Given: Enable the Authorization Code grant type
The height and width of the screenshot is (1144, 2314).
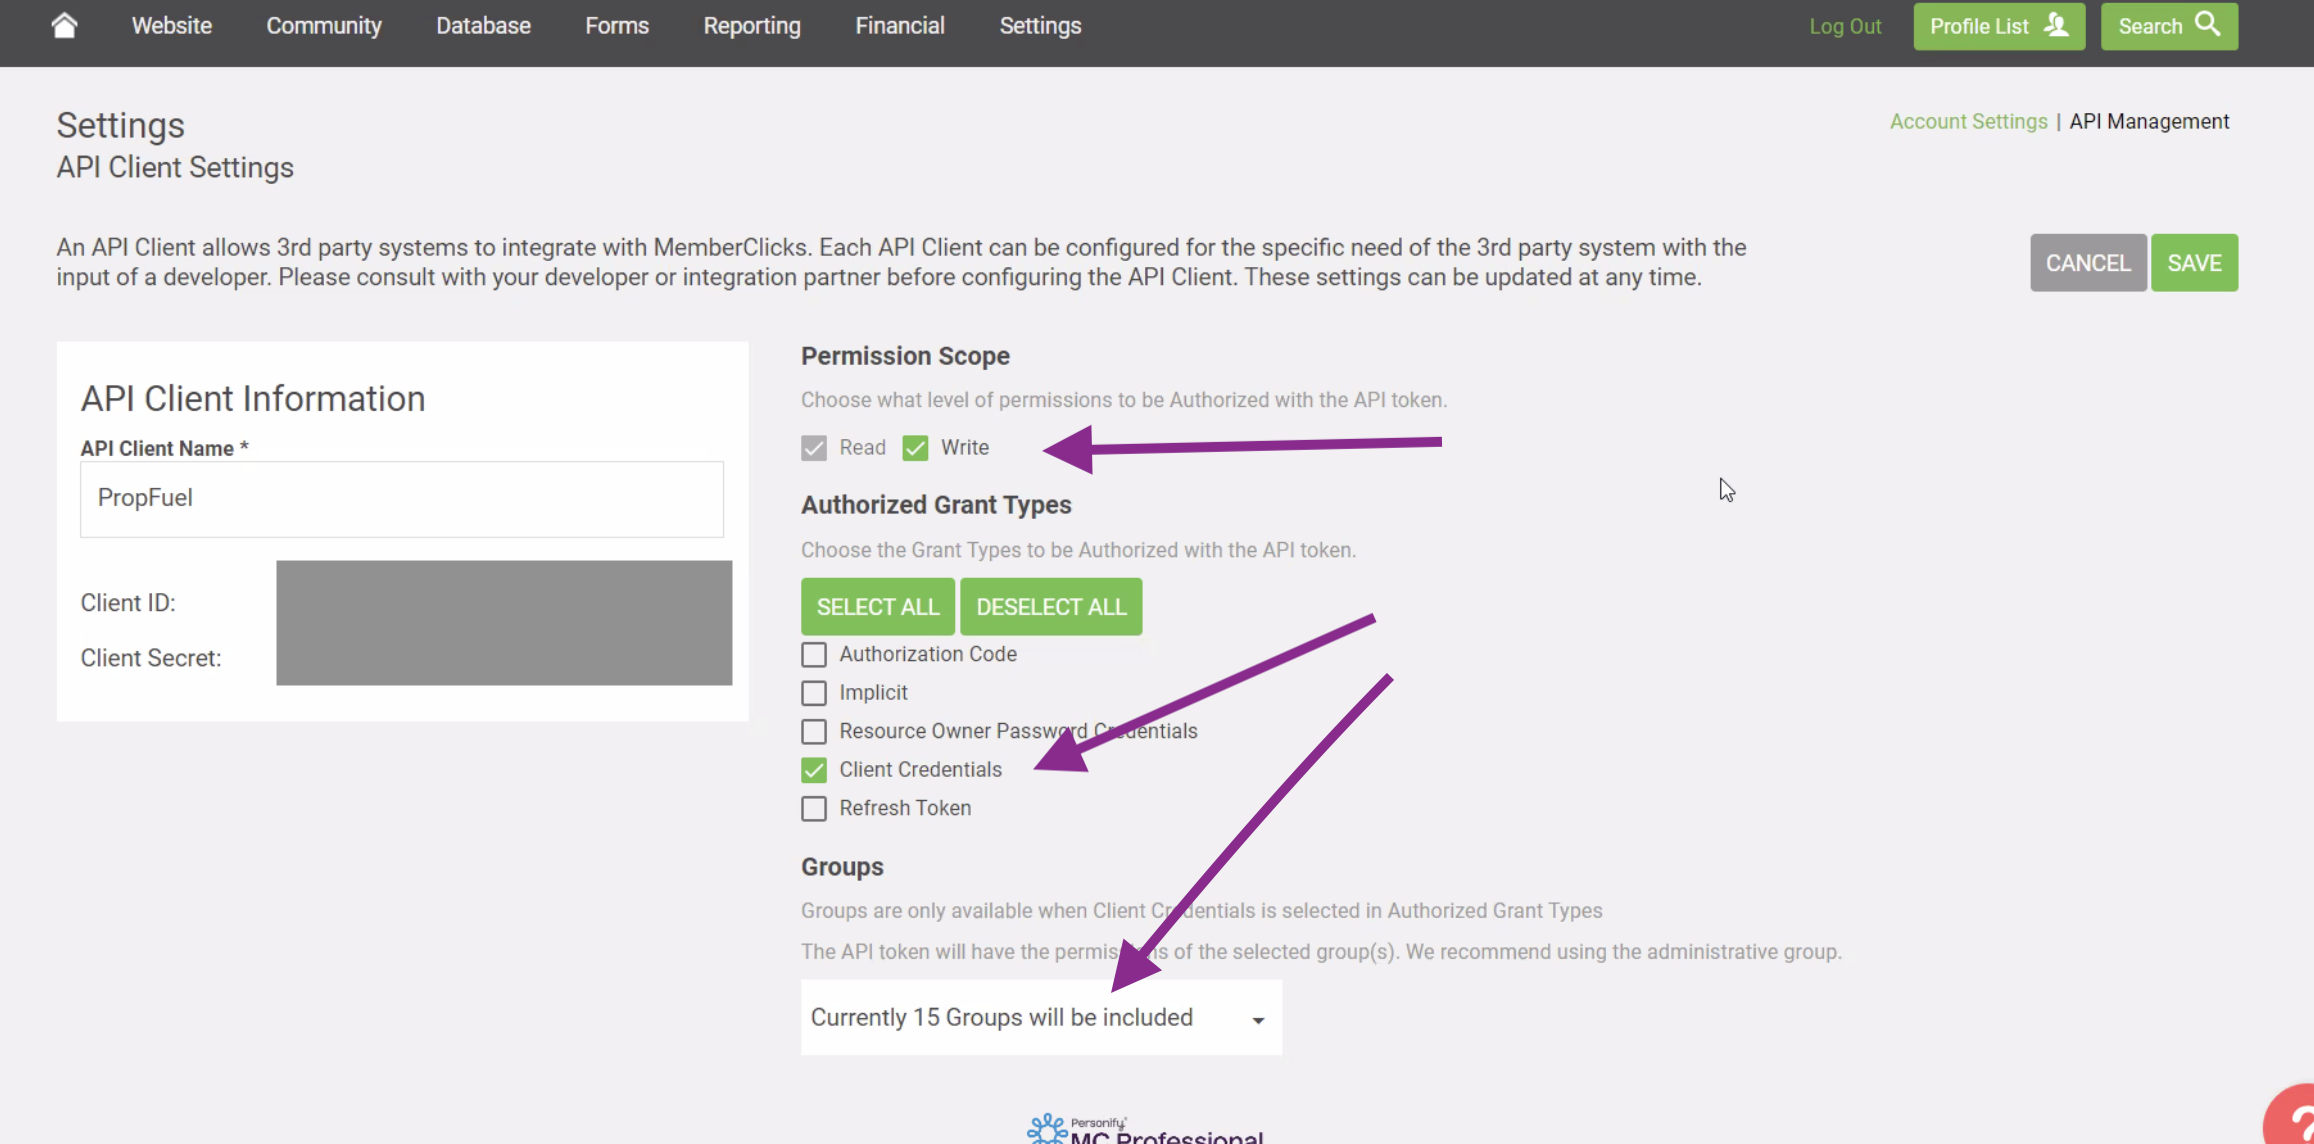Looking at the screenshot, I should tap(812, 654).
